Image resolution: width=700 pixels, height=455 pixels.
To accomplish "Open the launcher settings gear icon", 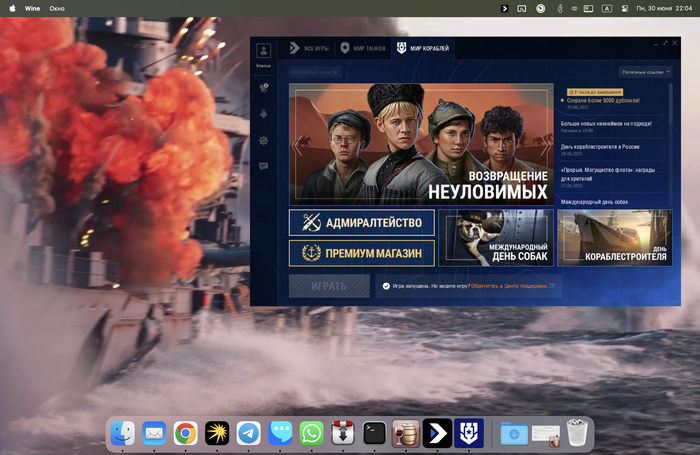I will pos(264,141).
